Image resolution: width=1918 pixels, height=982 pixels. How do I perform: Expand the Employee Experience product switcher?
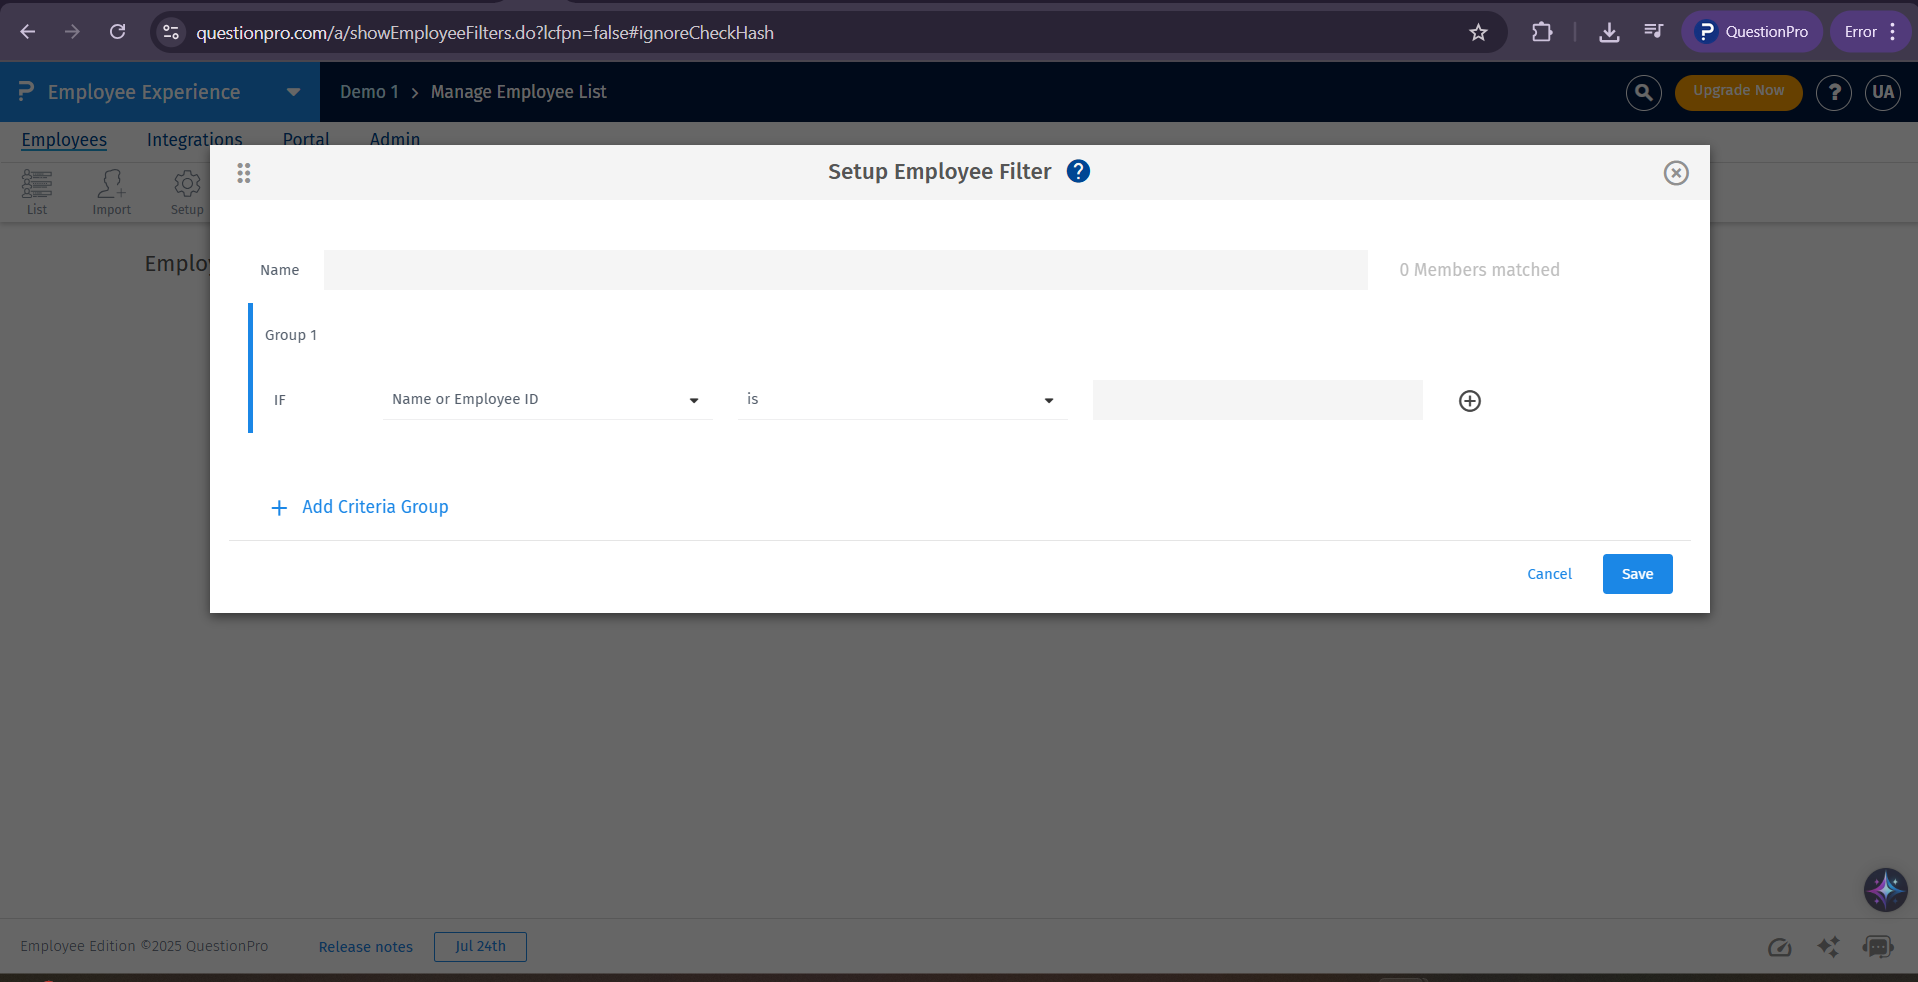coord(291,92)
